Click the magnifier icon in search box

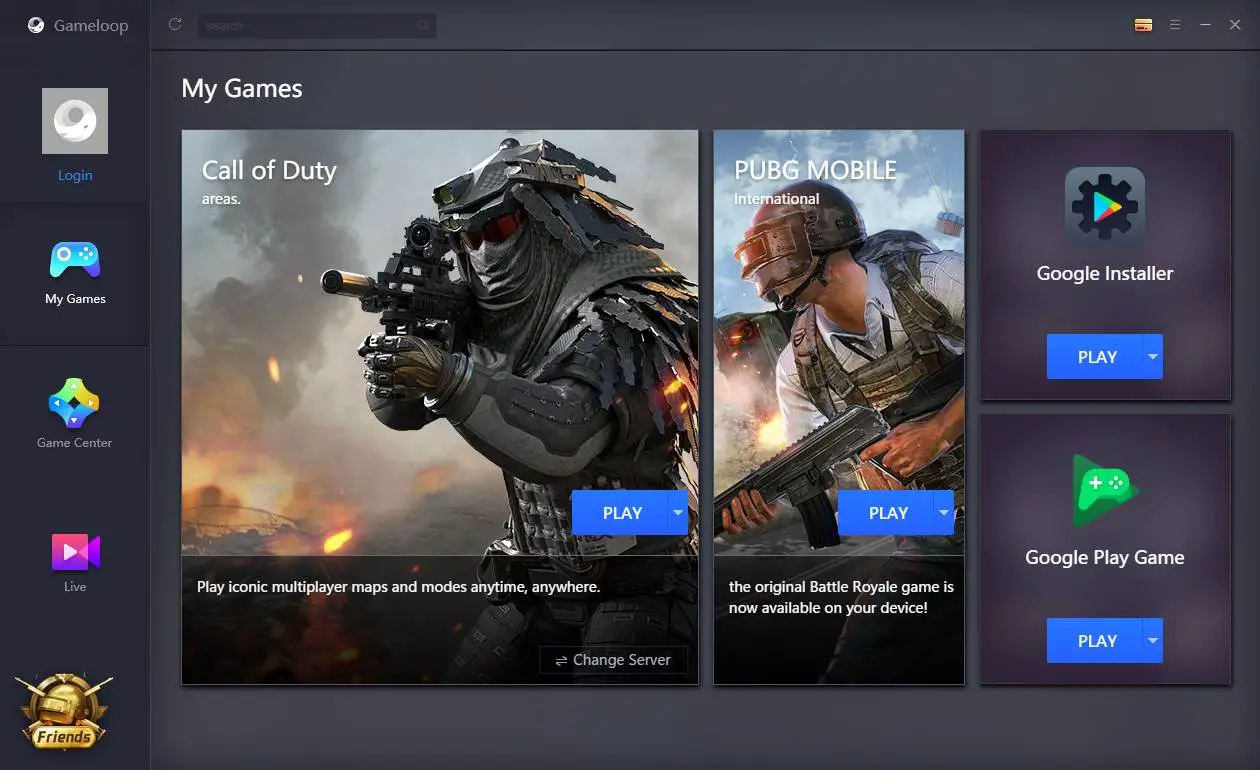click(x=424, y=25)
